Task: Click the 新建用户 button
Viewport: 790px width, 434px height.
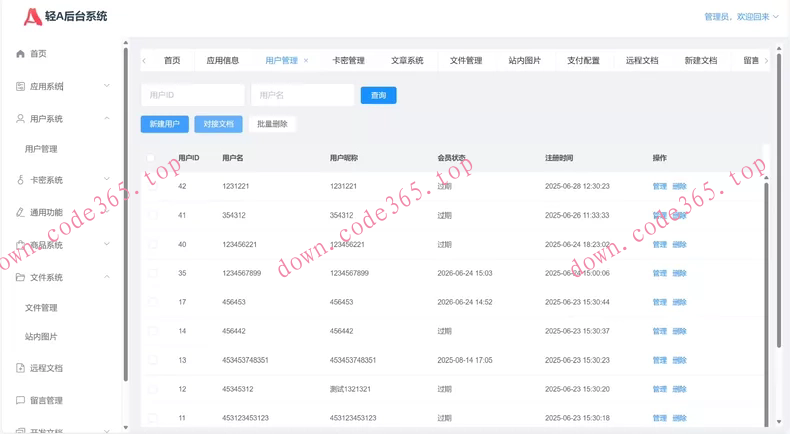Action: point(165,124)
